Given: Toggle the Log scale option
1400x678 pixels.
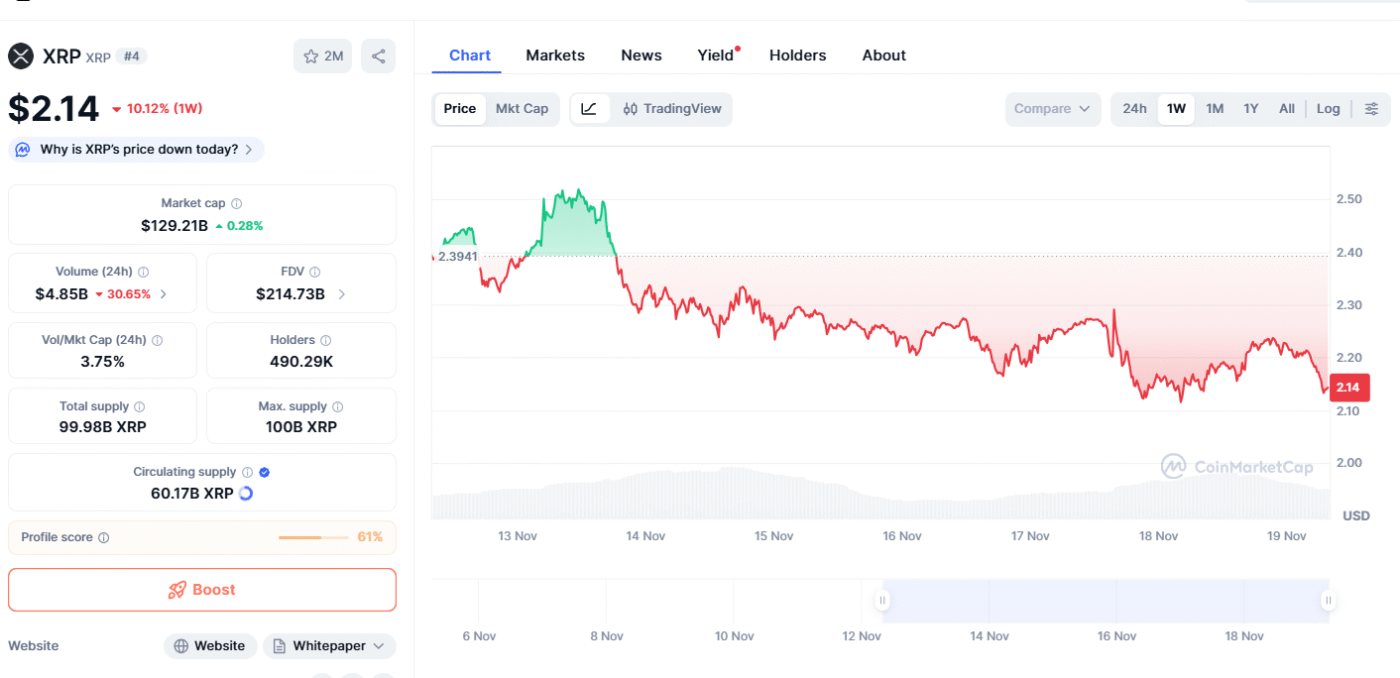Looking at the screenshot, I should click(x=1327, y=109).
